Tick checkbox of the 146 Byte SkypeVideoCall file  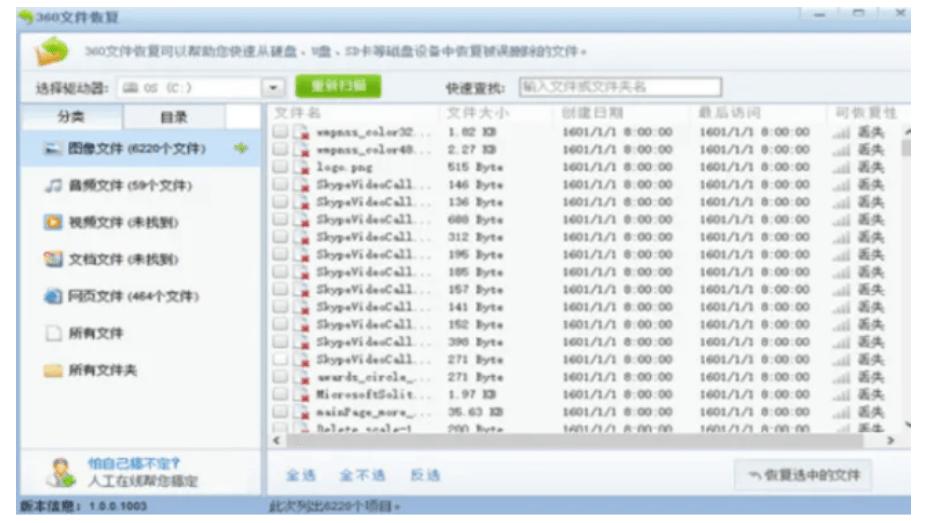coord(280,185)
